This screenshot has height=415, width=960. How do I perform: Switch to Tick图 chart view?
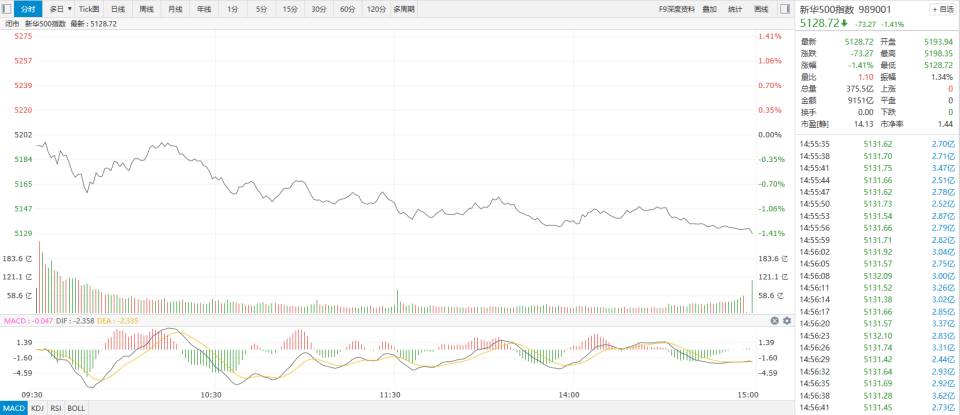point(89,9)
